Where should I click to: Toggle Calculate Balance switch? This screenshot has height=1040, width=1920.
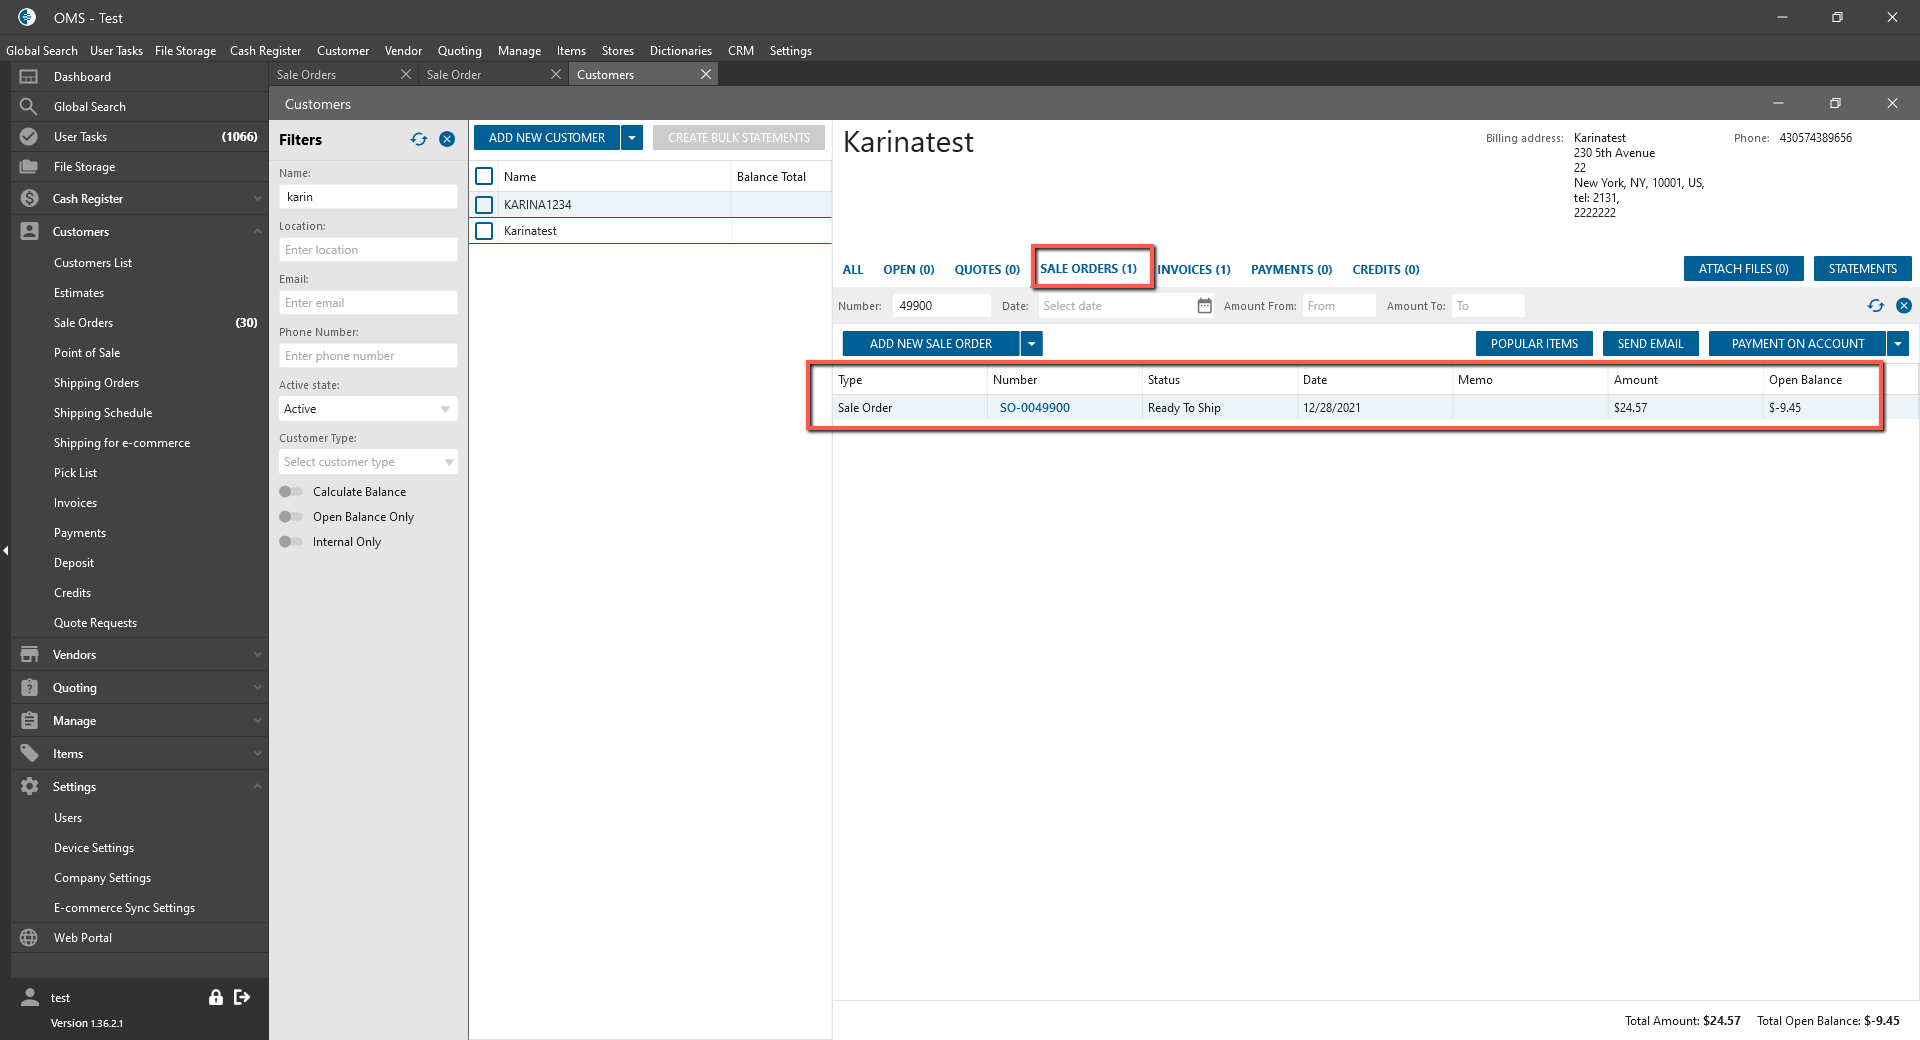pyautogui.click(x=291, y=492)
